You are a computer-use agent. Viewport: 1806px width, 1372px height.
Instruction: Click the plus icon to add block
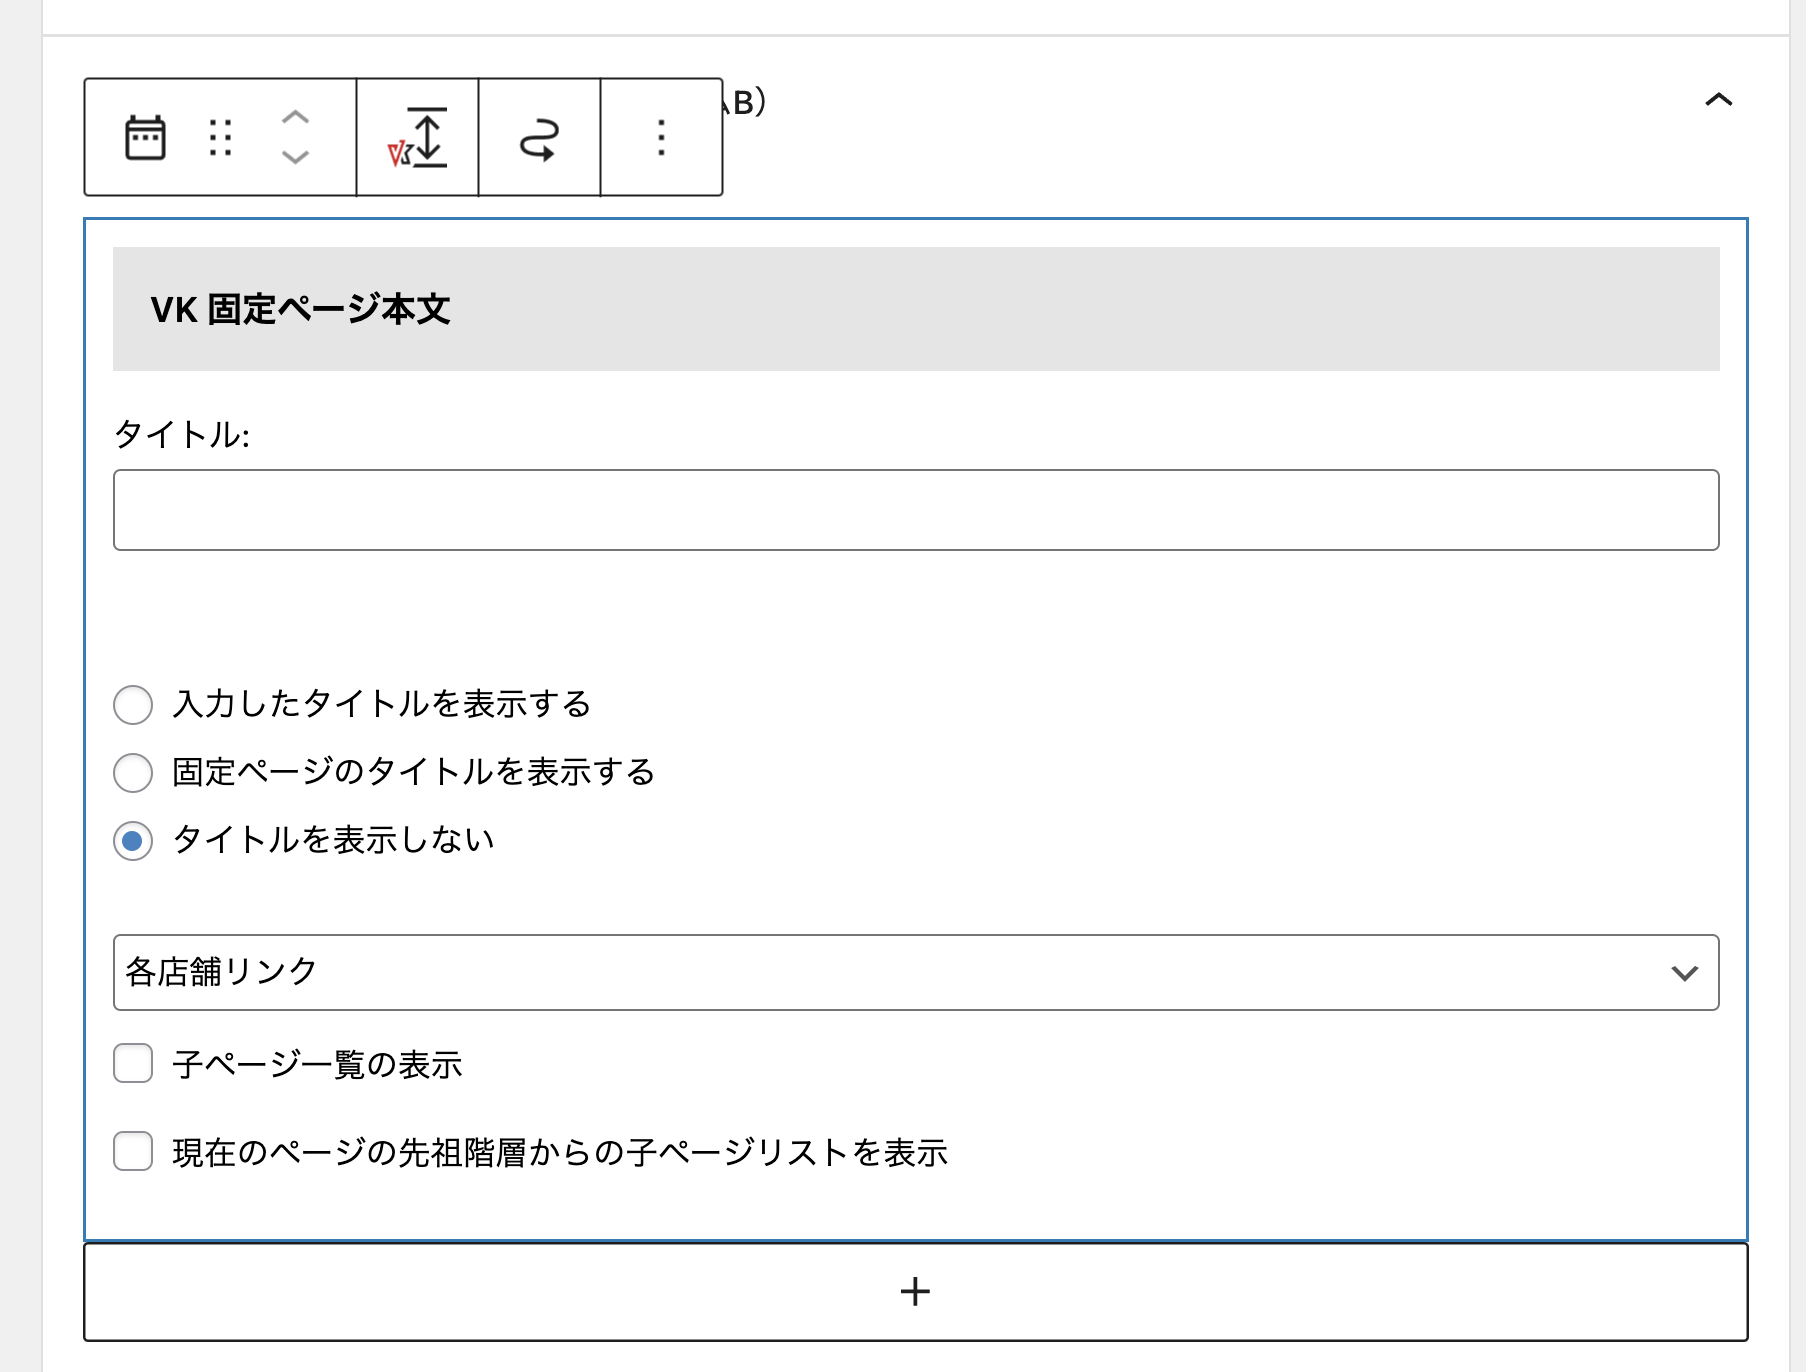[x=915, y=1291]
